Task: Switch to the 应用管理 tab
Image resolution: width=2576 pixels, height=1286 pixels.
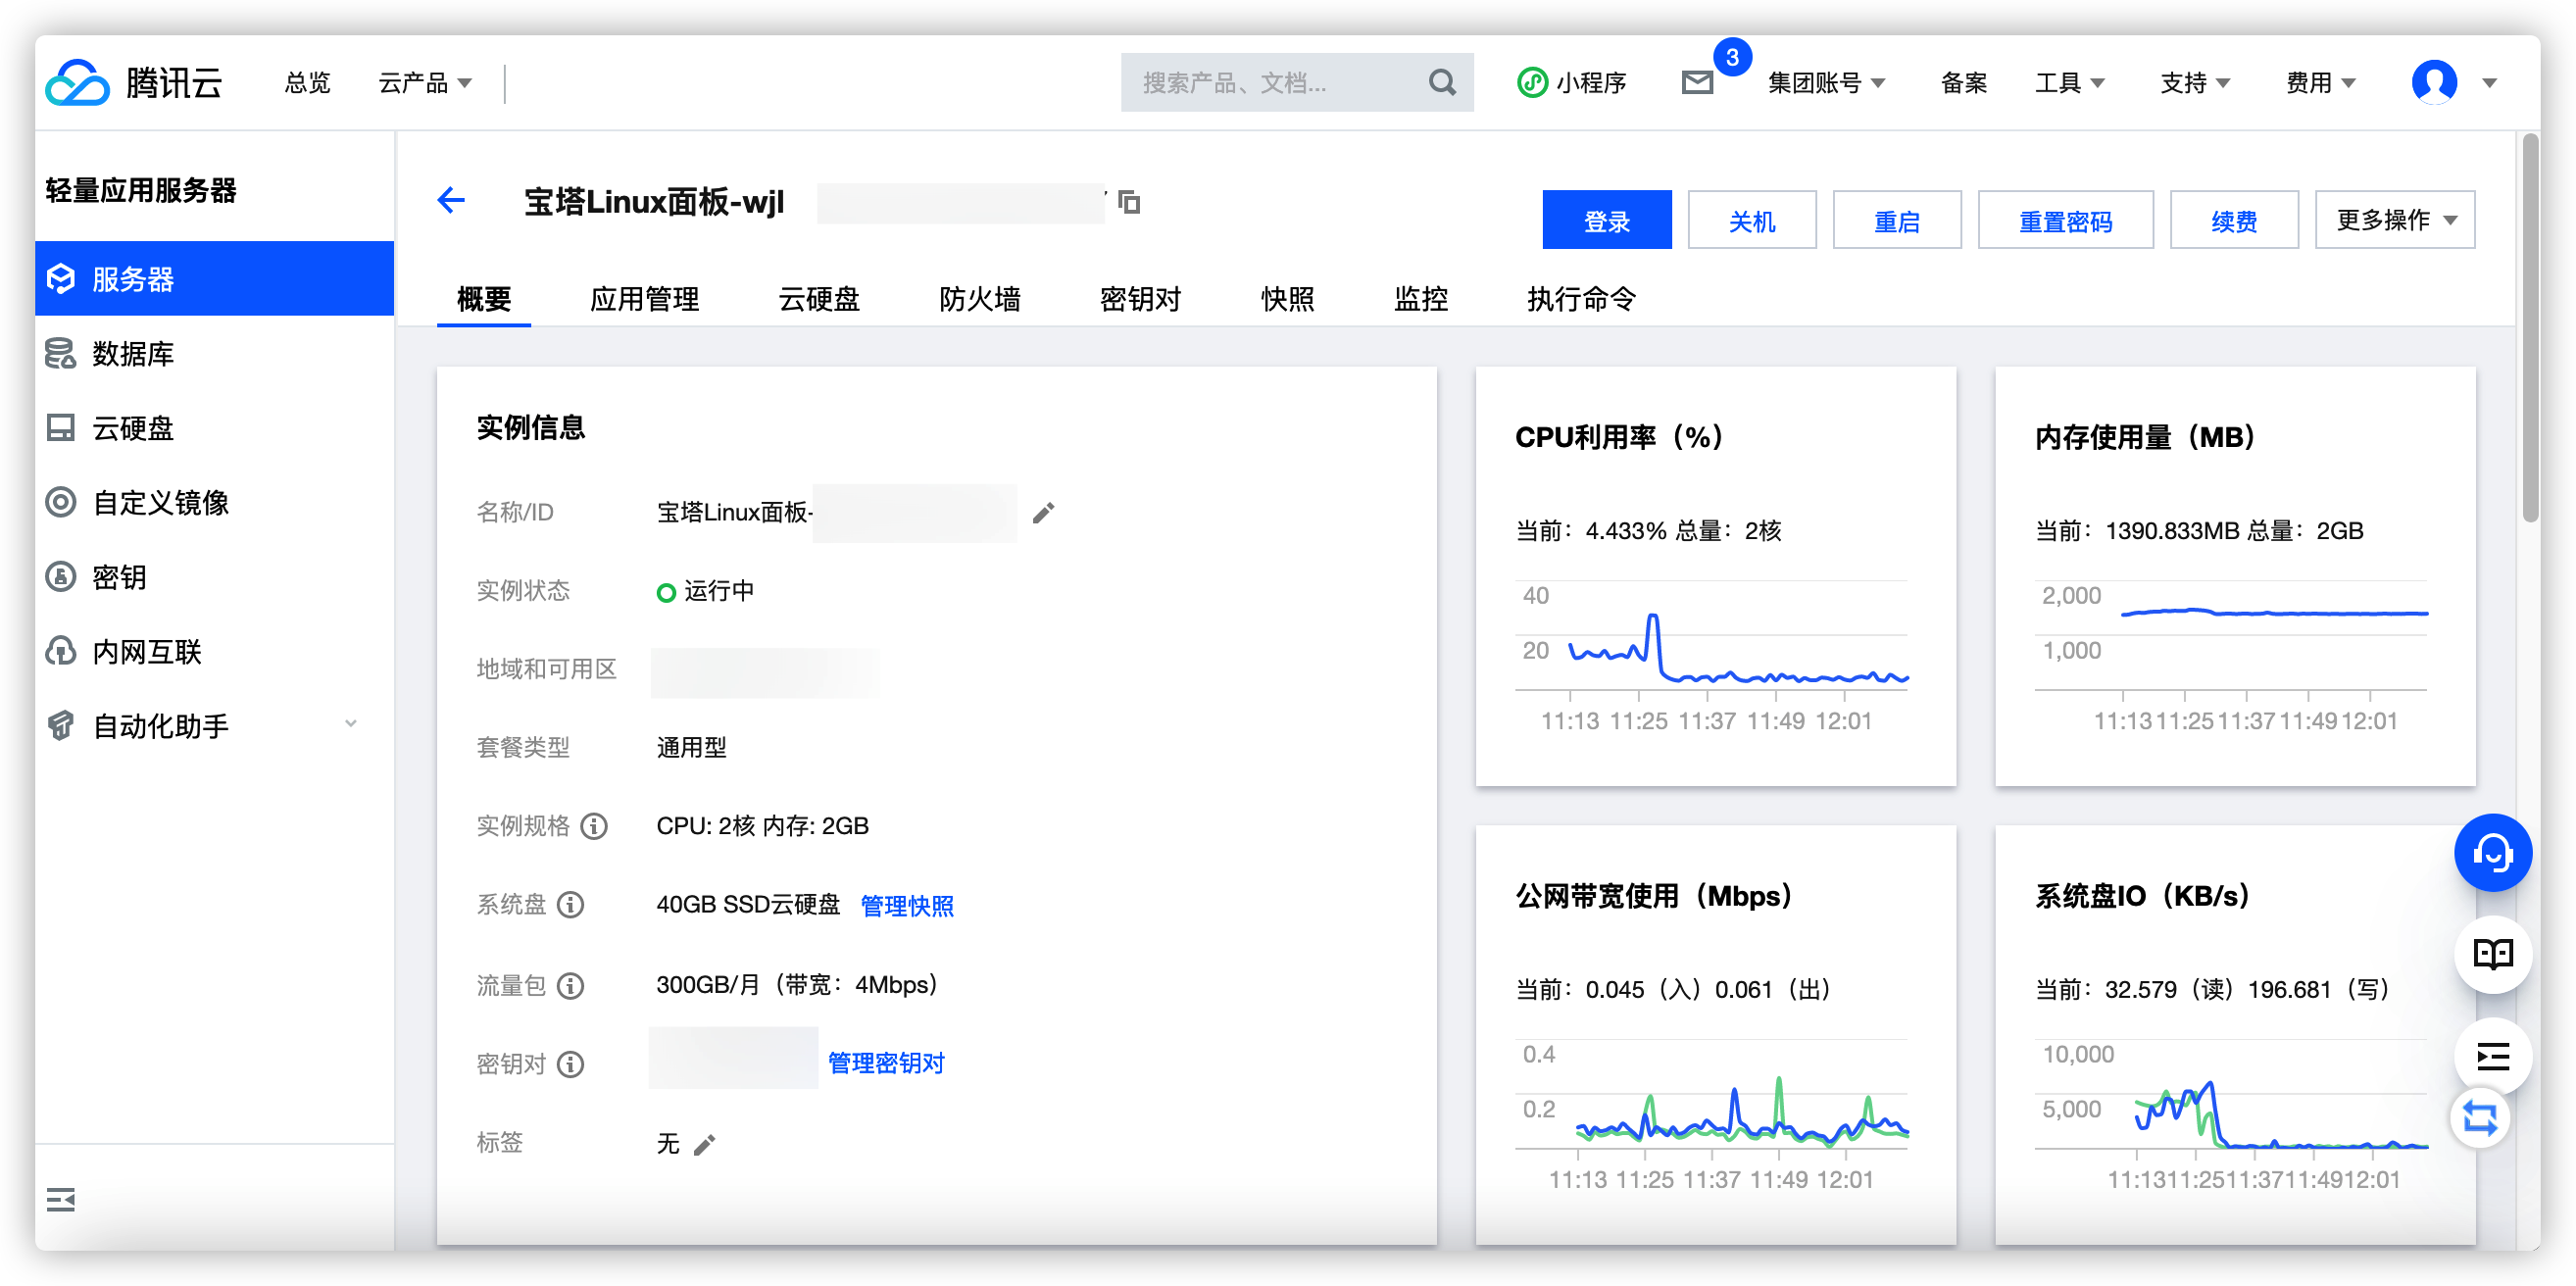Action: pos(644,299)
